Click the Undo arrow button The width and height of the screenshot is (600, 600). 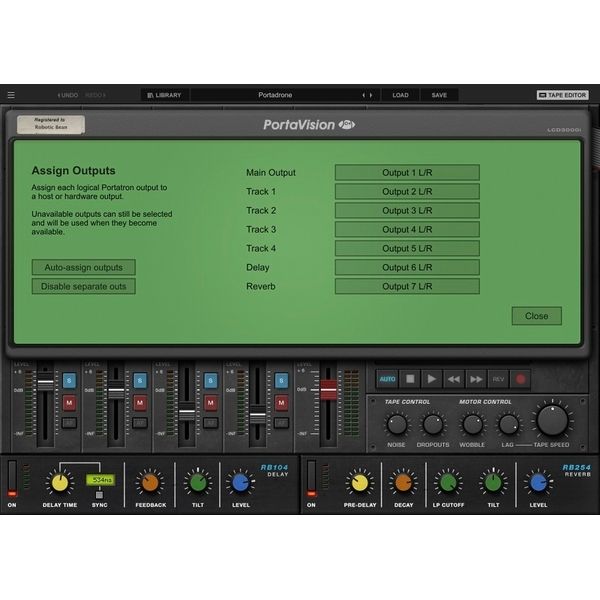coord(68,95)
